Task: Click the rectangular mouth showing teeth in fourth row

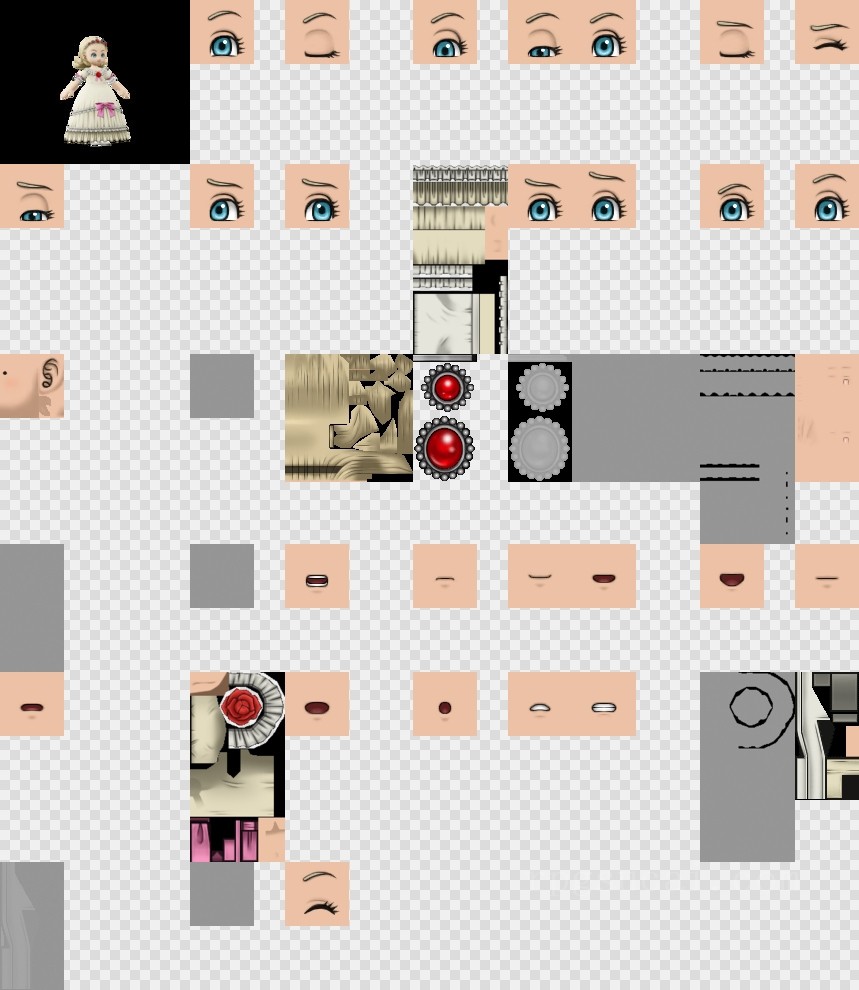Action: click(317, 578)
